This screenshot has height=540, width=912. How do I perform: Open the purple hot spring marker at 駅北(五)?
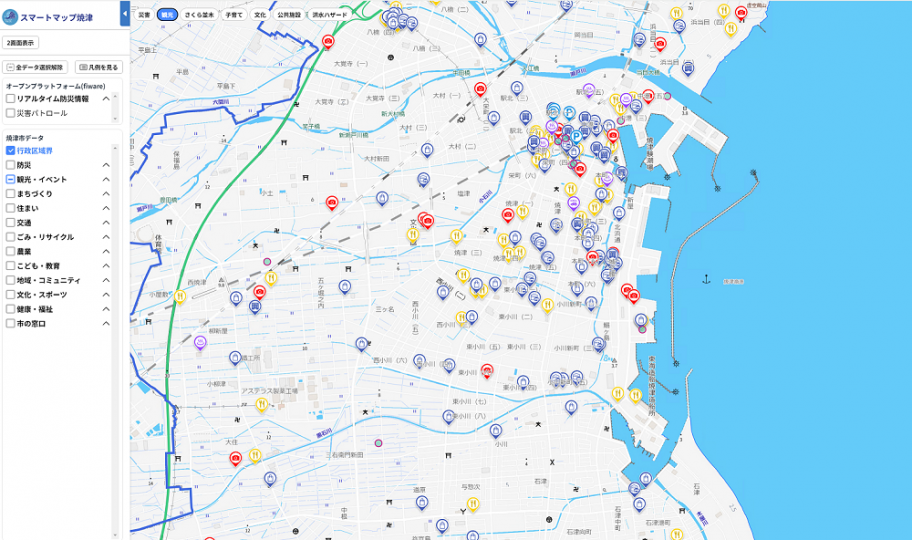(x=589, y=90)
